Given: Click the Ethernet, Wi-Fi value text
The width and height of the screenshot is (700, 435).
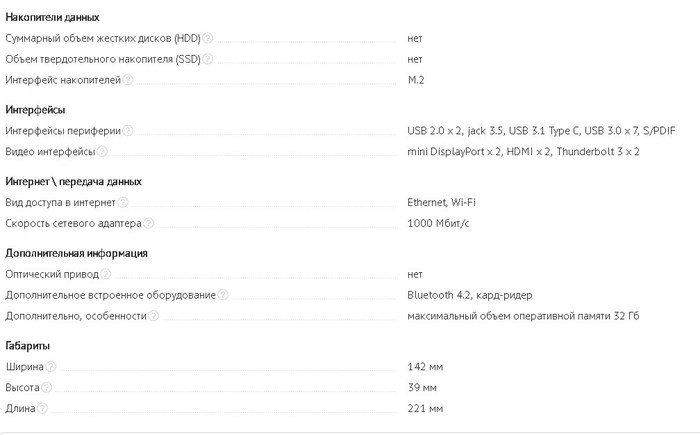Looking at the screenshot, I should pos(441,202).
